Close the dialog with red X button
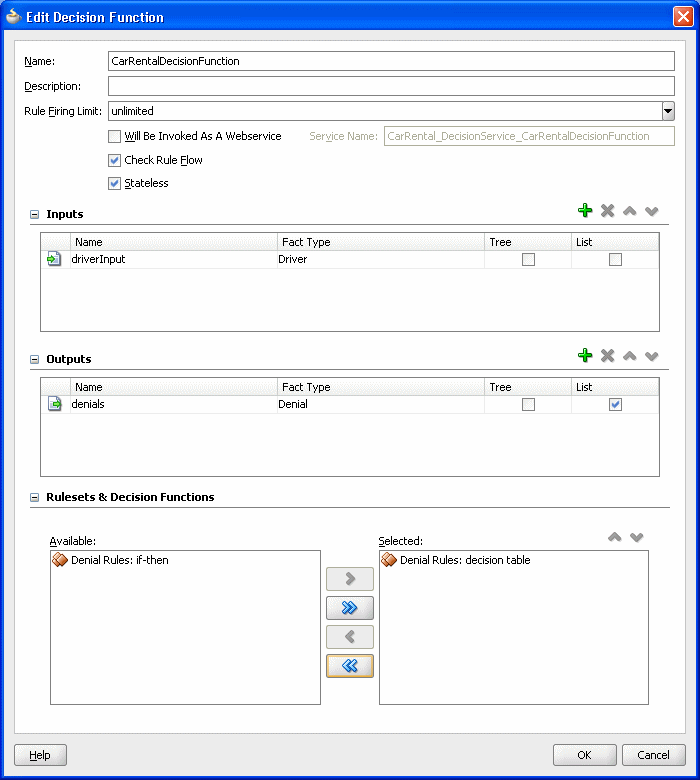This screenshot has width=700, height=780. [x=684, y=16]
